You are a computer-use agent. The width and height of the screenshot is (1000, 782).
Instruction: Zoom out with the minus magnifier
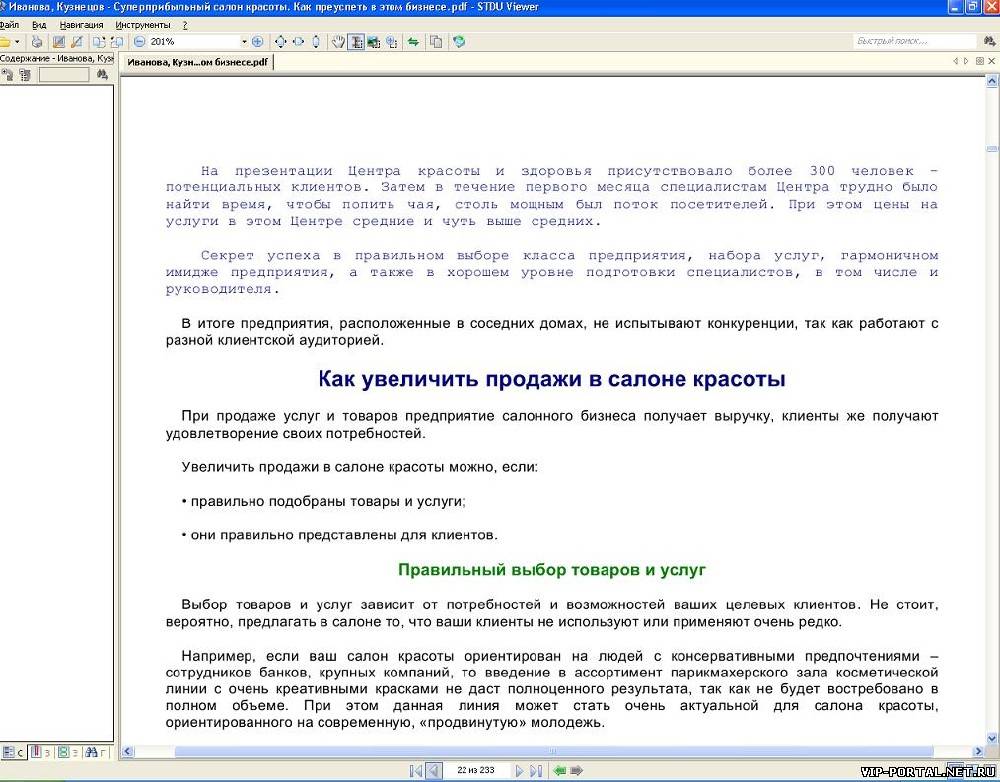coord(140,41)
